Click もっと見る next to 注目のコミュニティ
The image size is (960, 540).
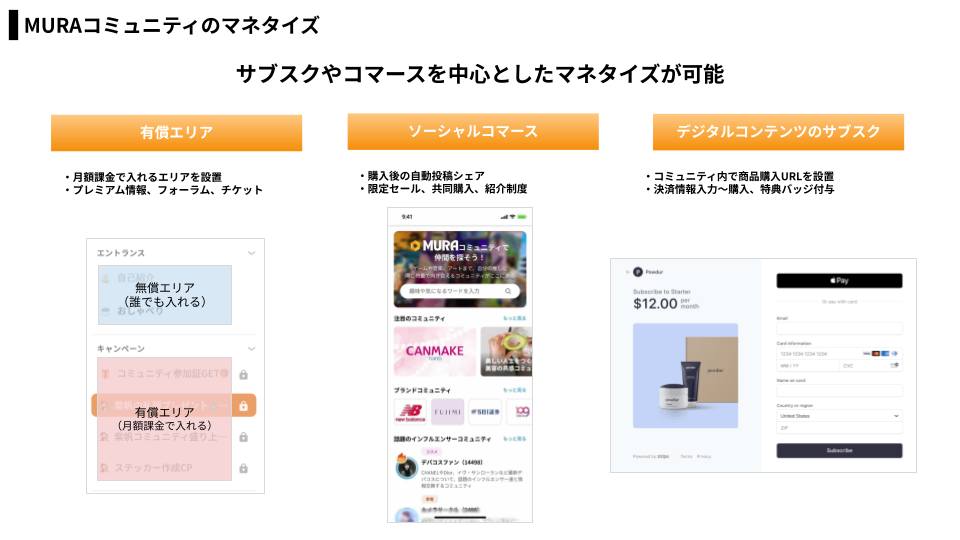point(514,318)
